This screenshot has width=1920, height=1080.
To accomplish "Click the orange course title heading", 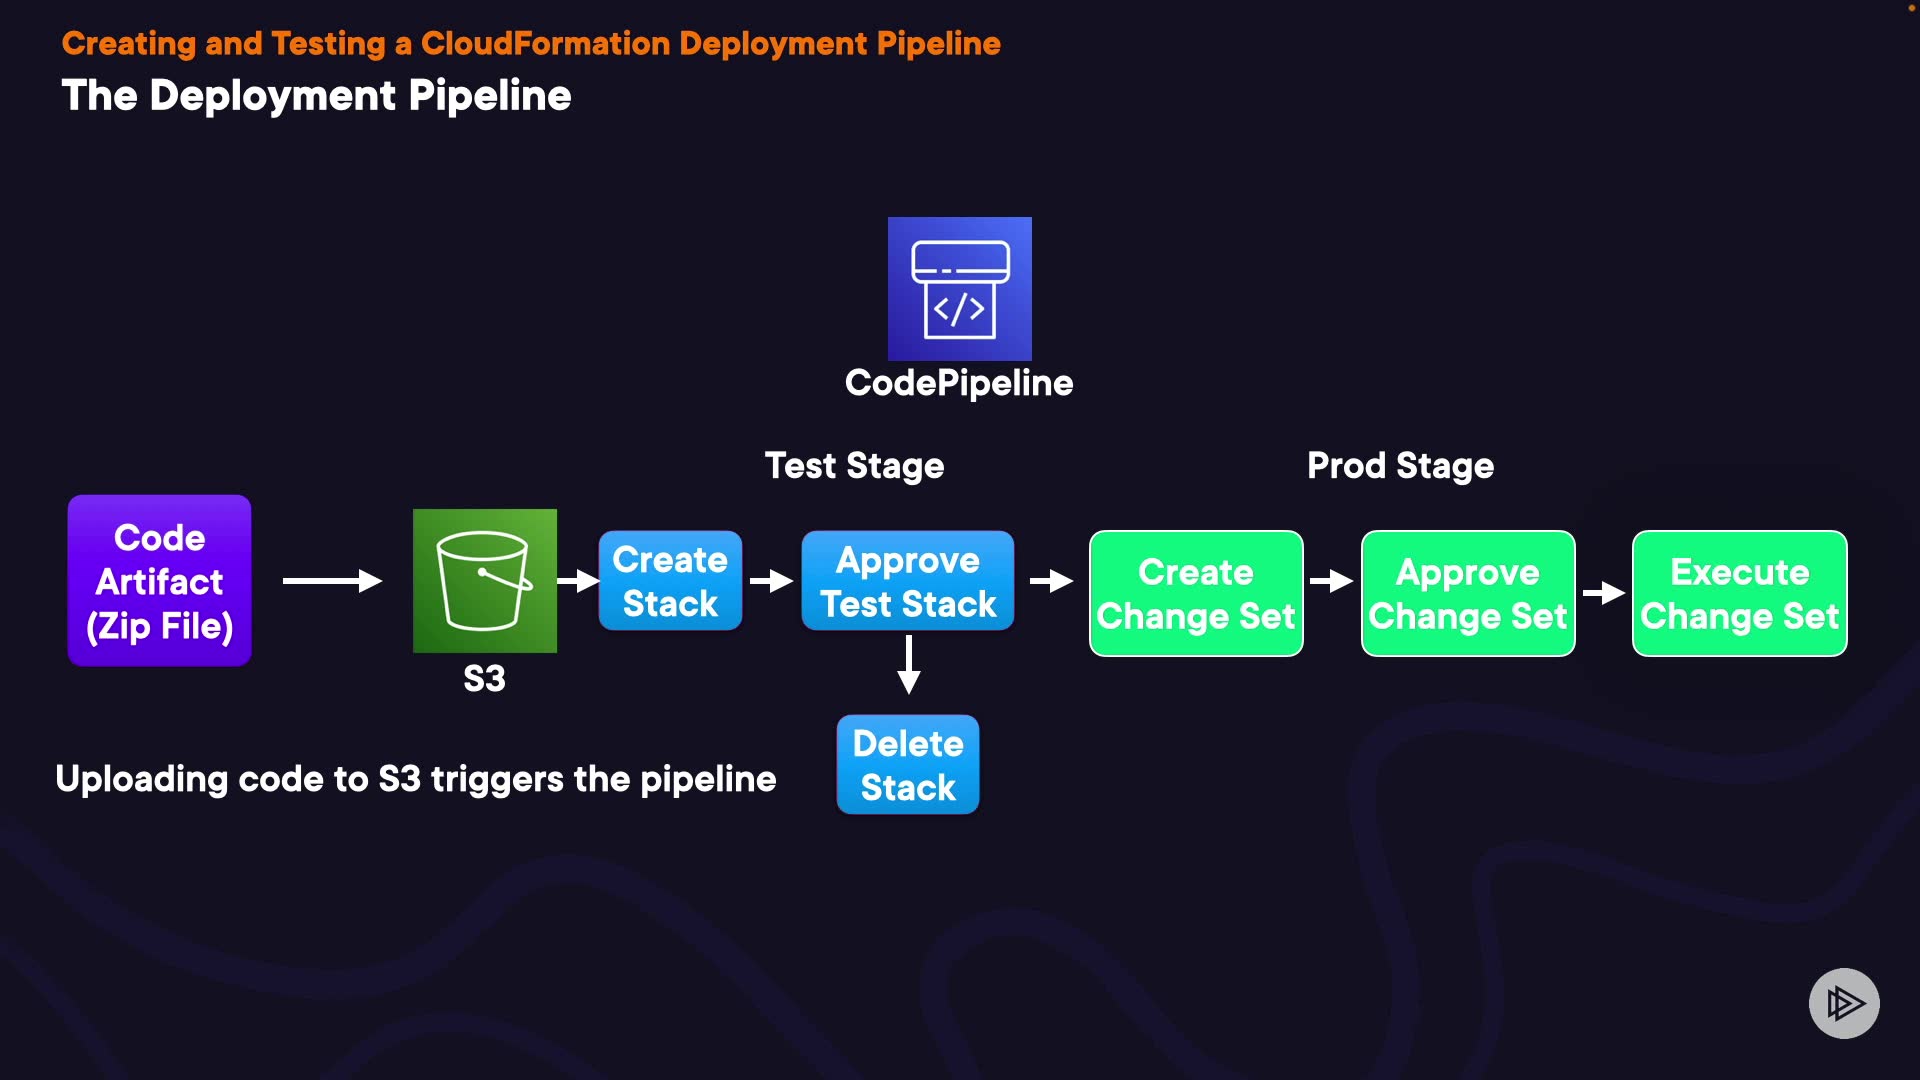I will (x=531, y=44).
